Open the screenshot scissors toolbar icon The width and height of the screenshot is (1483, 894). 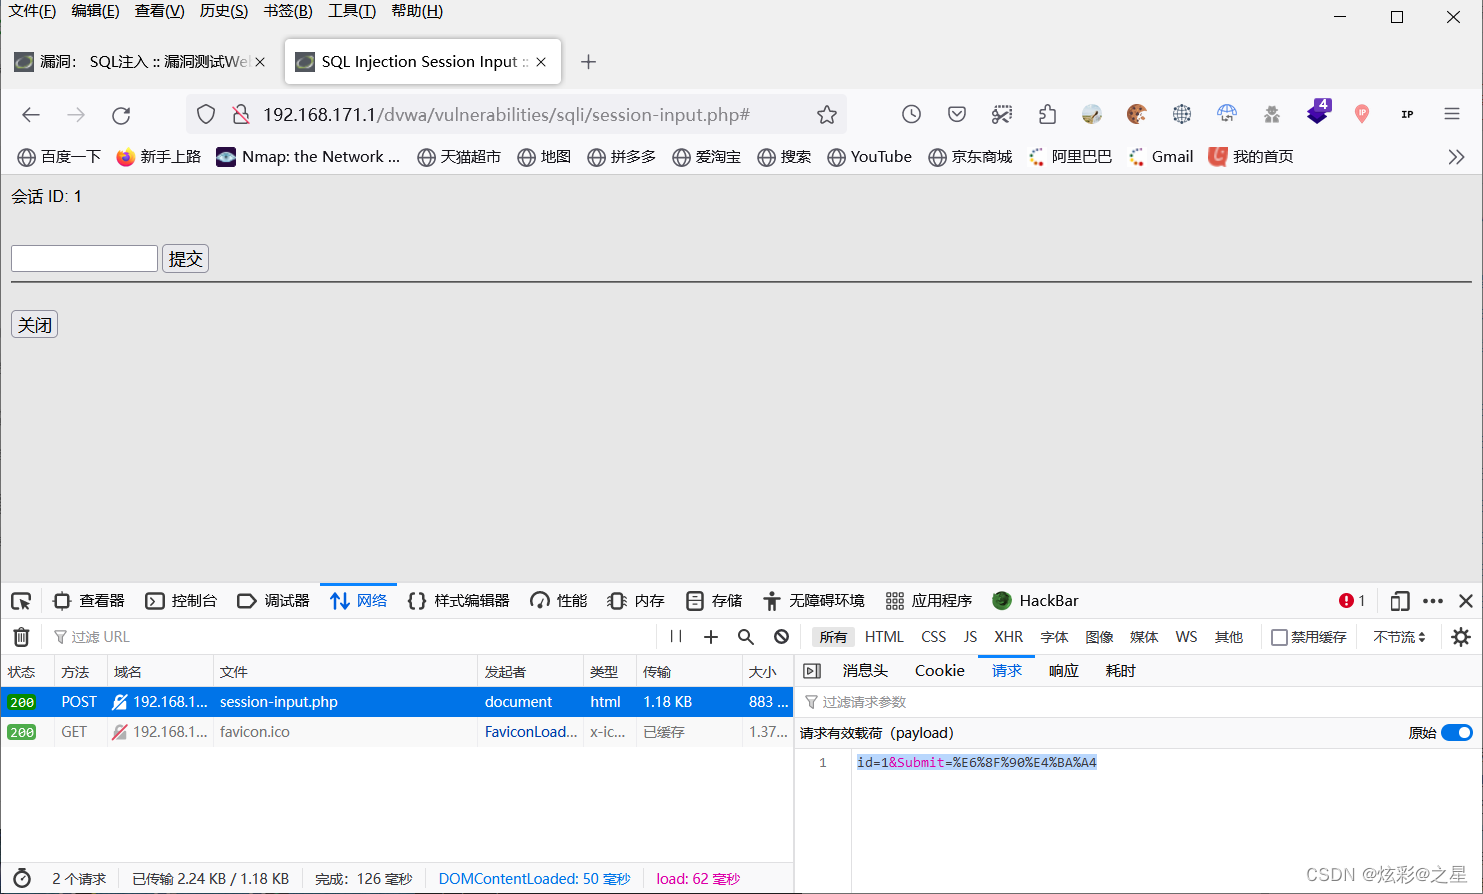(1002, 114)
